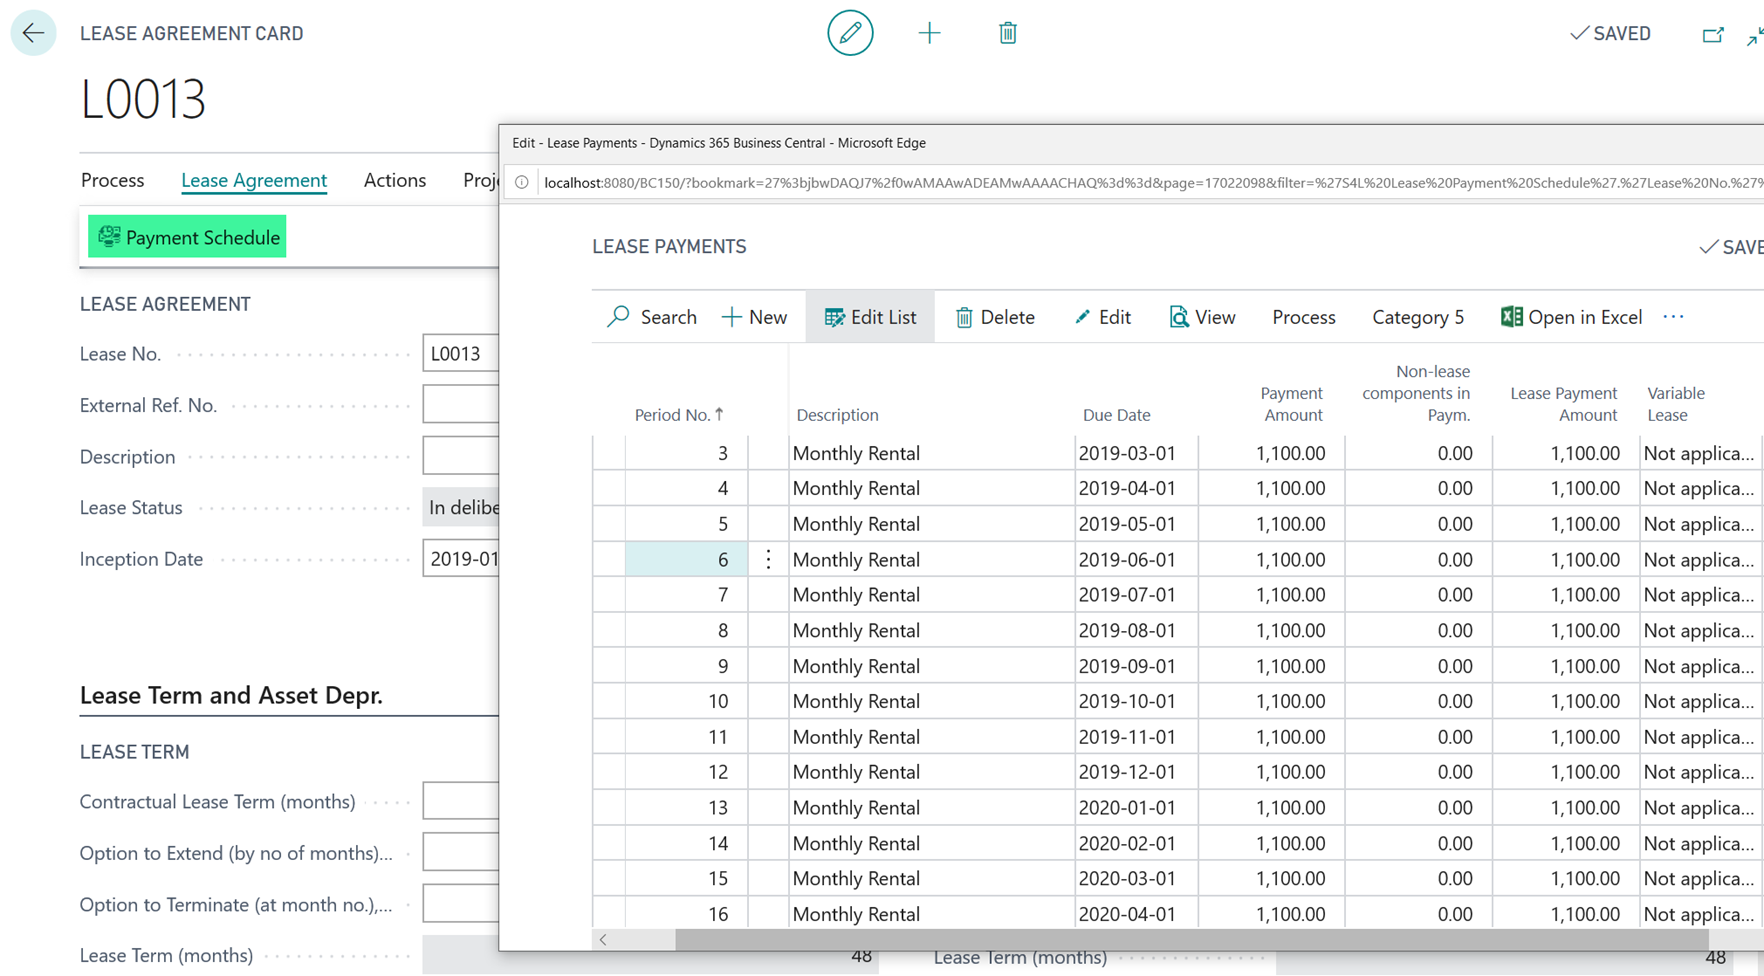Click the browser address bar URL
This screenshot has height=976, width=1764.
click(1152, 182)
